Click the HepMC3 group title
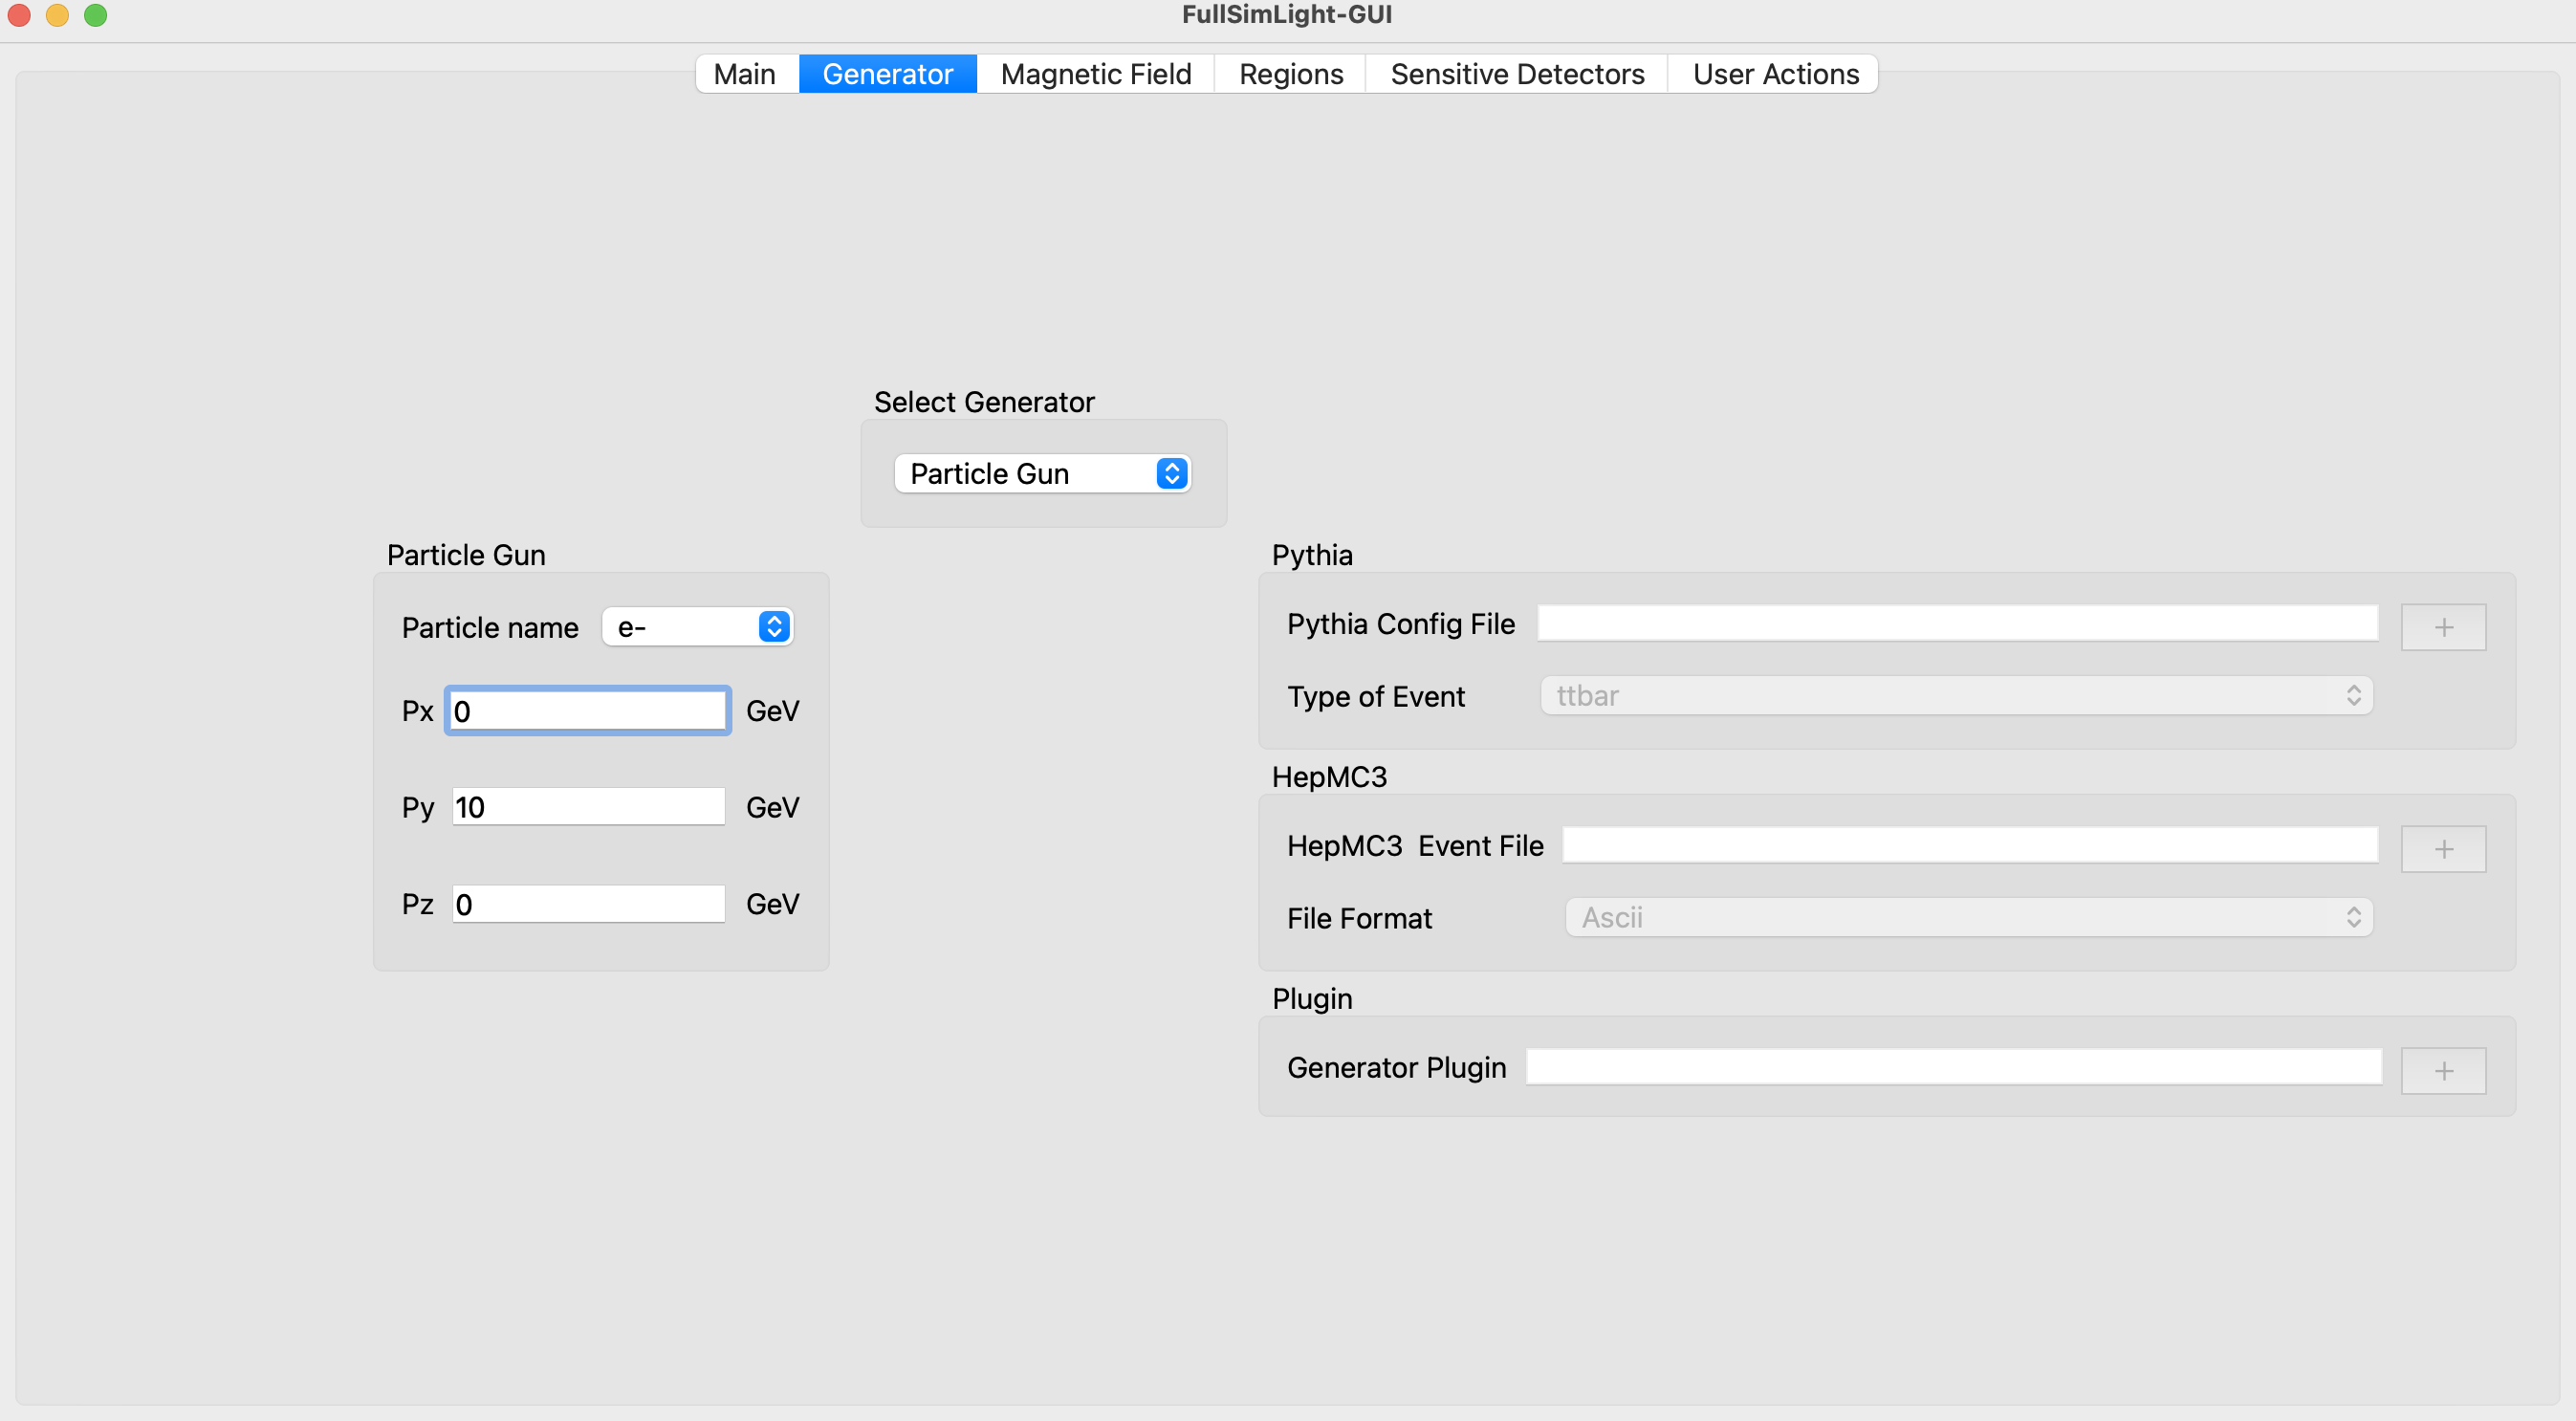The height and width of the screenshot is (1421, 2576). point(1329,777)
